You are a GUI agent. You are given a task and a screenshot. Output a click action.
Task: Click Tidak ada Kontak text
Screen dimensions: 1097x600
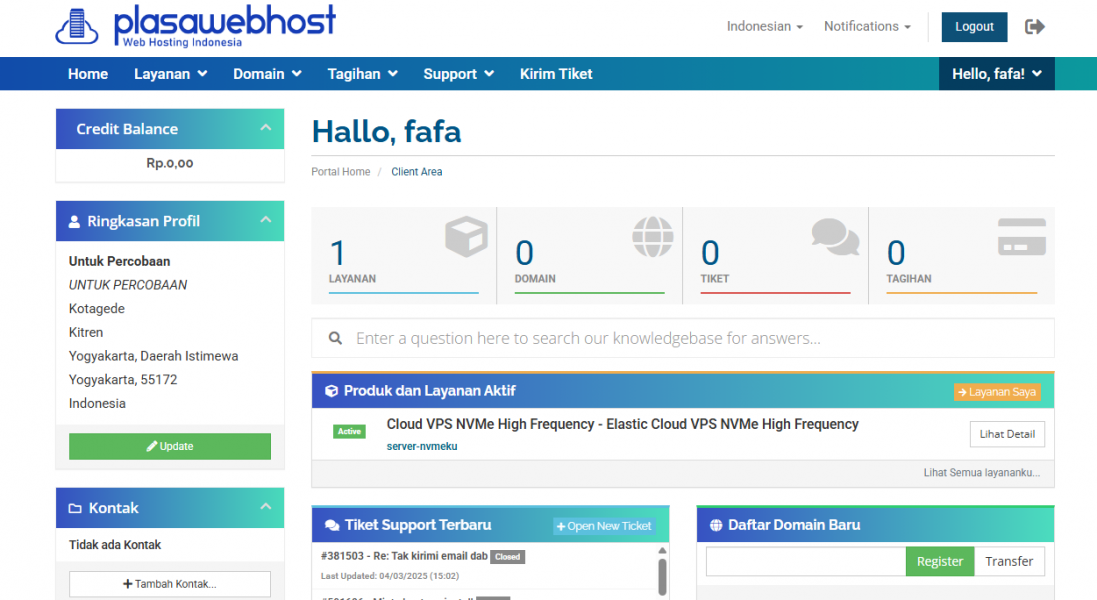[x=115, y=545]
